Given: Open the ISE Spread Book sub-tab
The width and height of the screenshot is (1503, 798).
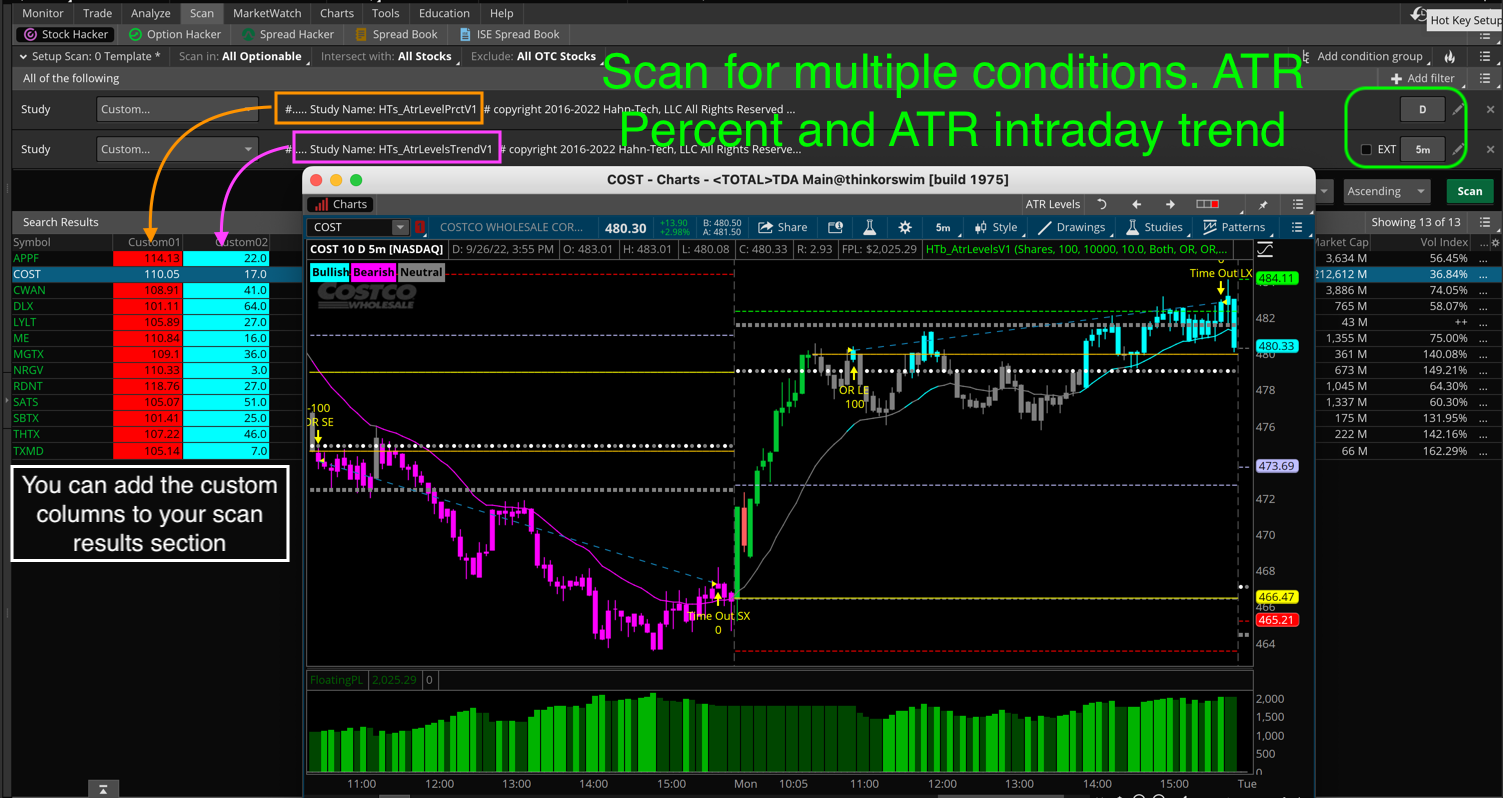Looking at the screenshot, I should pyautogui.click(x=508, y=34).
